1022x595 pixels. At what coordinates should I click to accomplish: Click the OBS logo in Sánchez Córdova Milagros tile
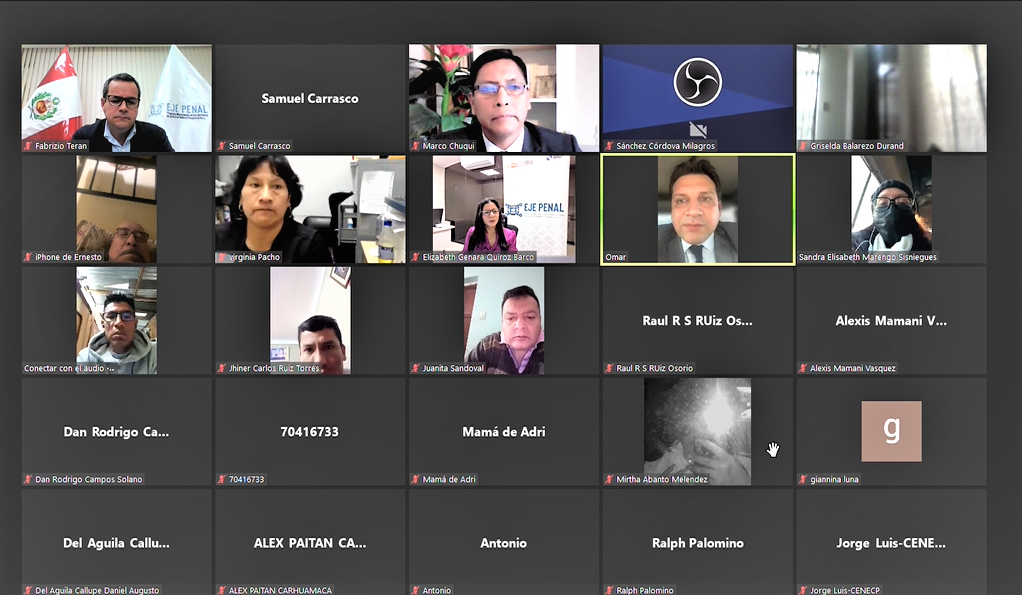click(697, 82)
